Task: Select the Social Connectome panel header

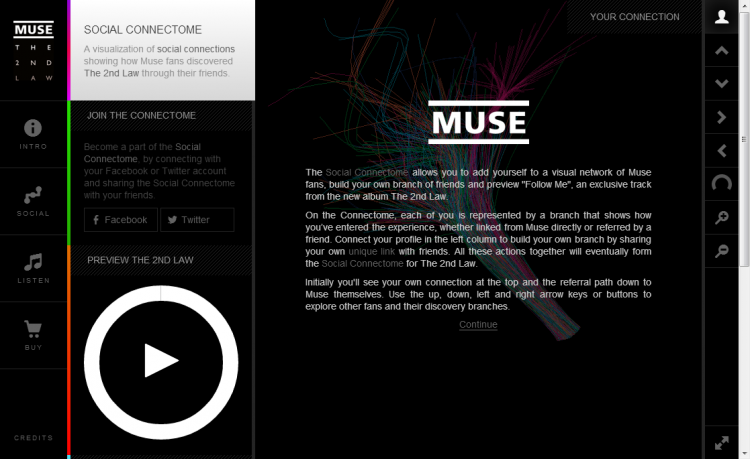Action: point(163,50)
